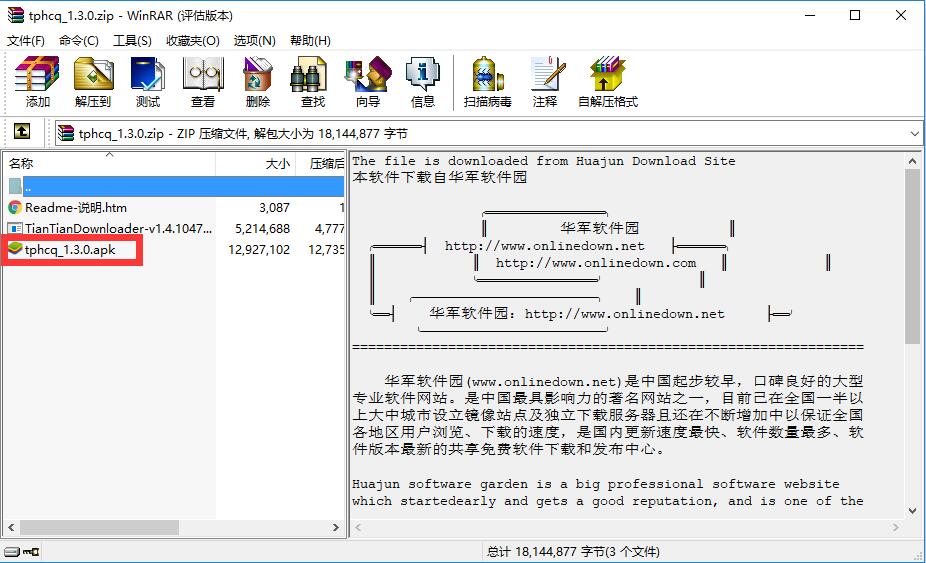Click the Chrome icon of Readme-说明.htm

coord(15,207)
